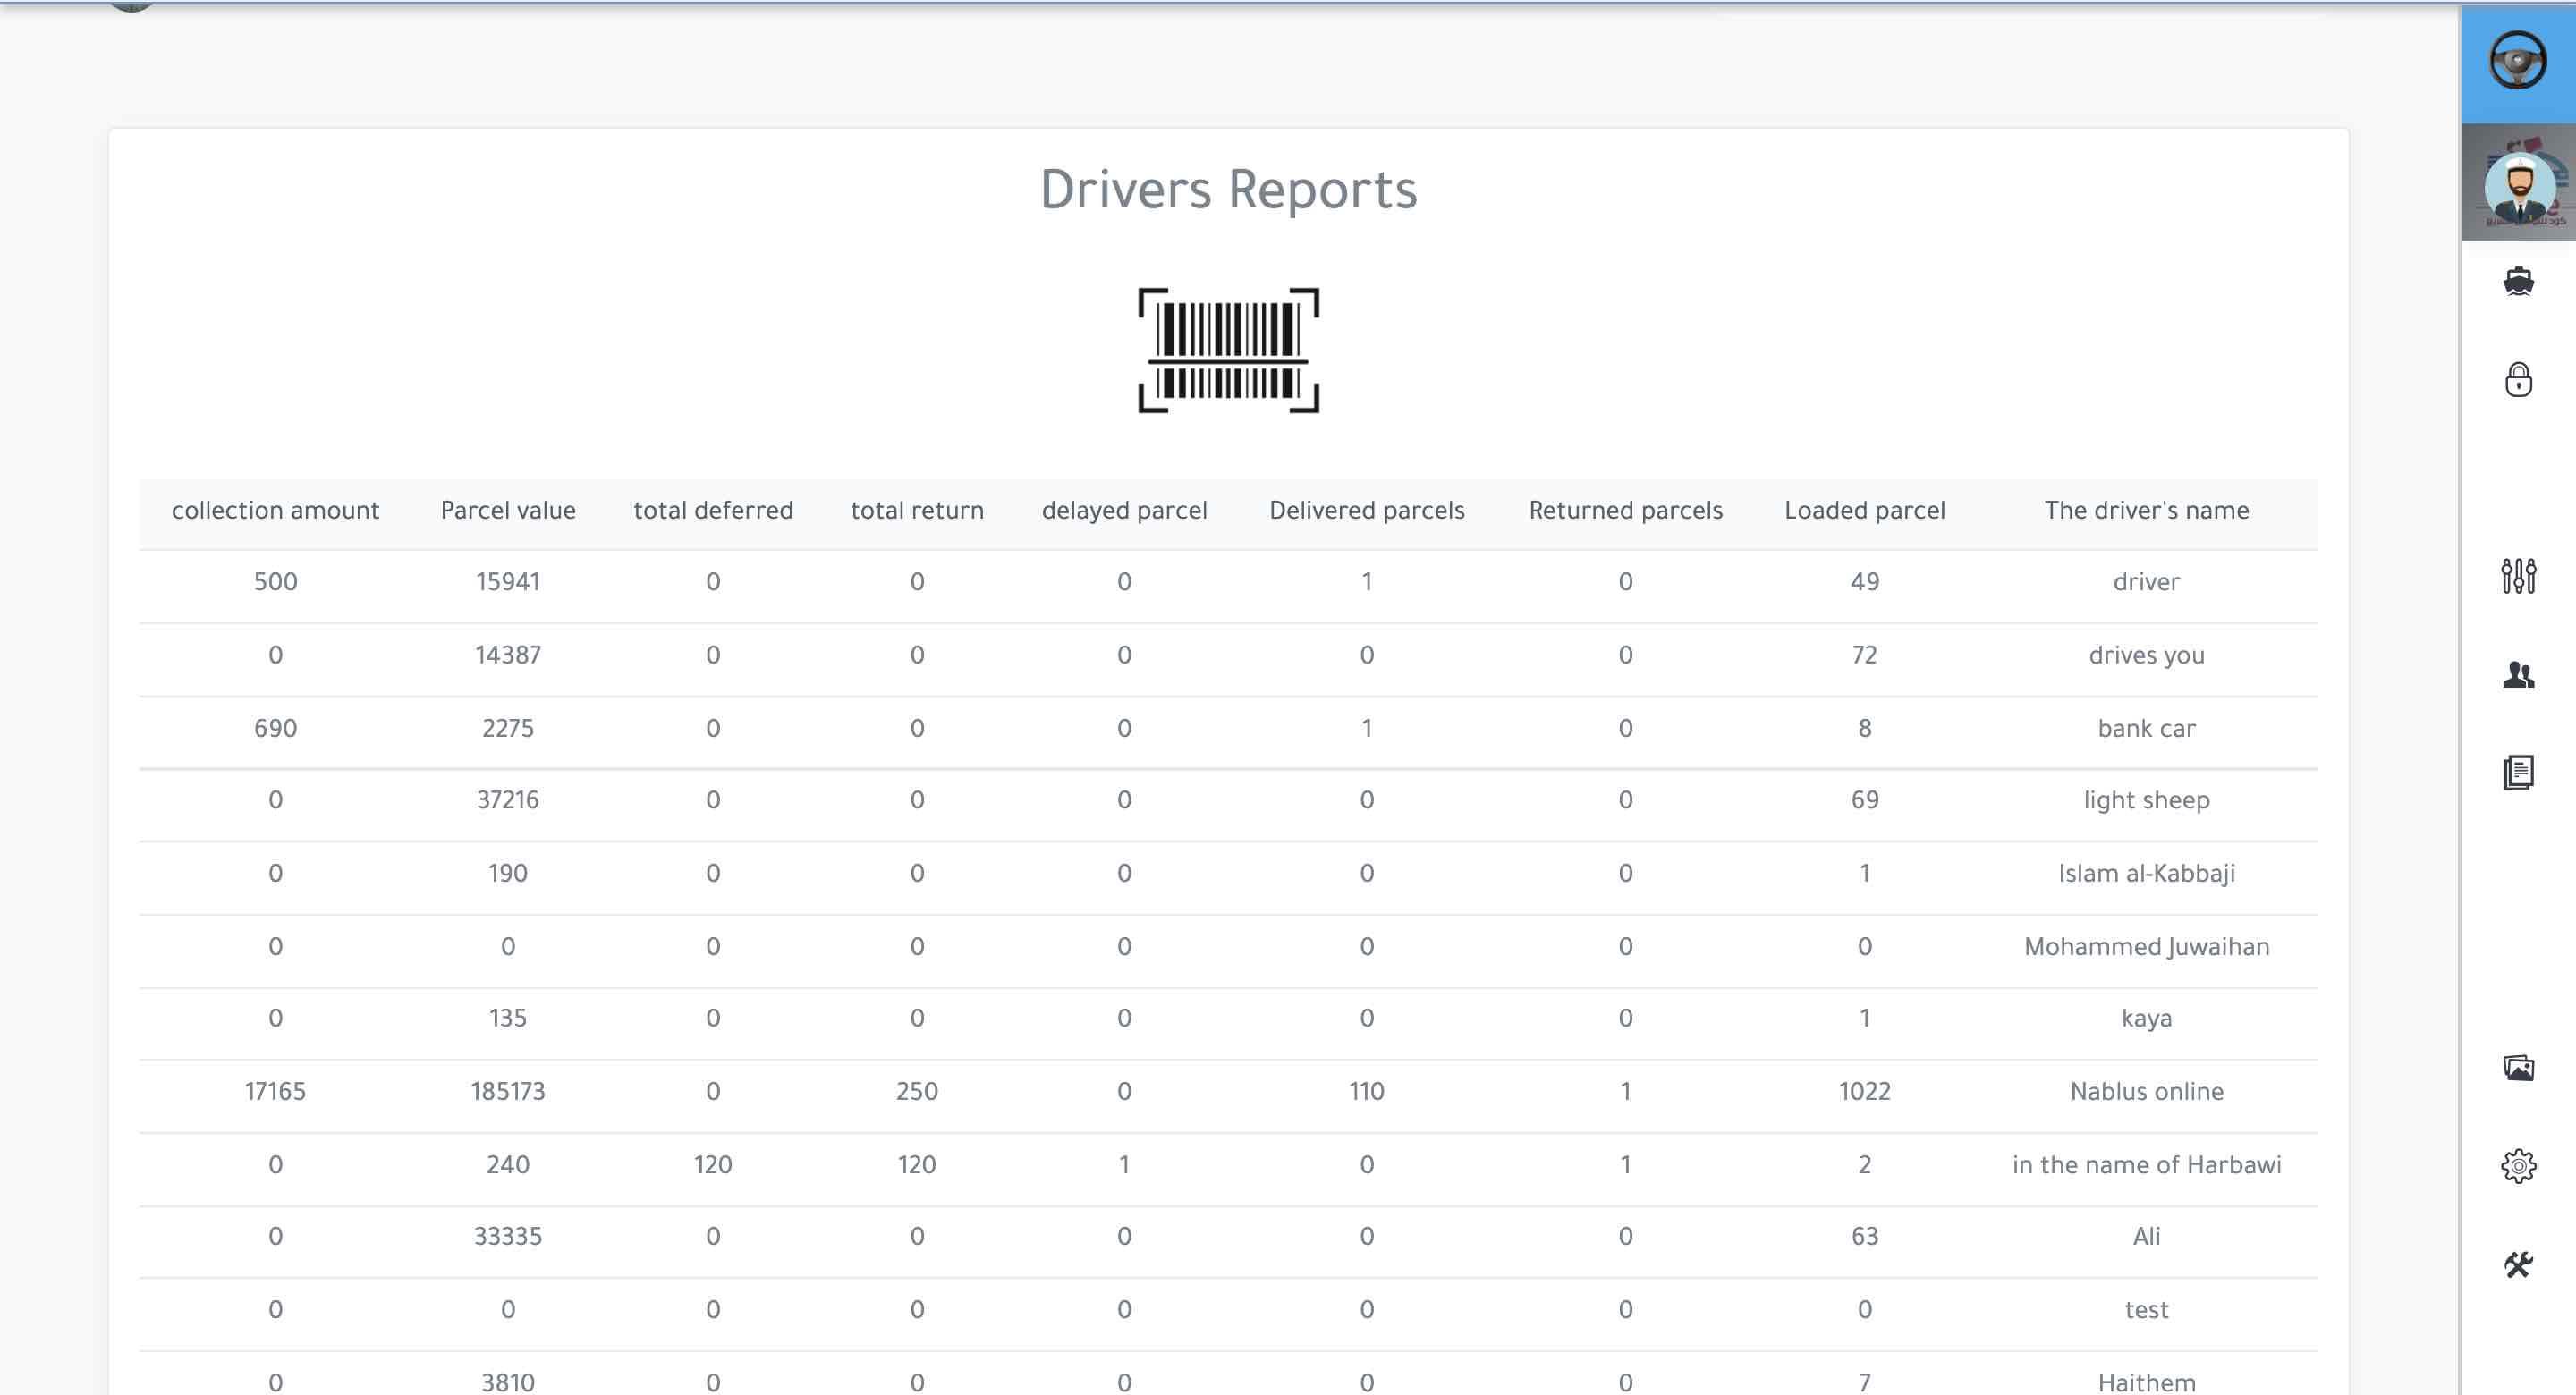
Task: Select the 'Nablus online' driver row
Action: pyautogui.click(x=2146, y=1091)
